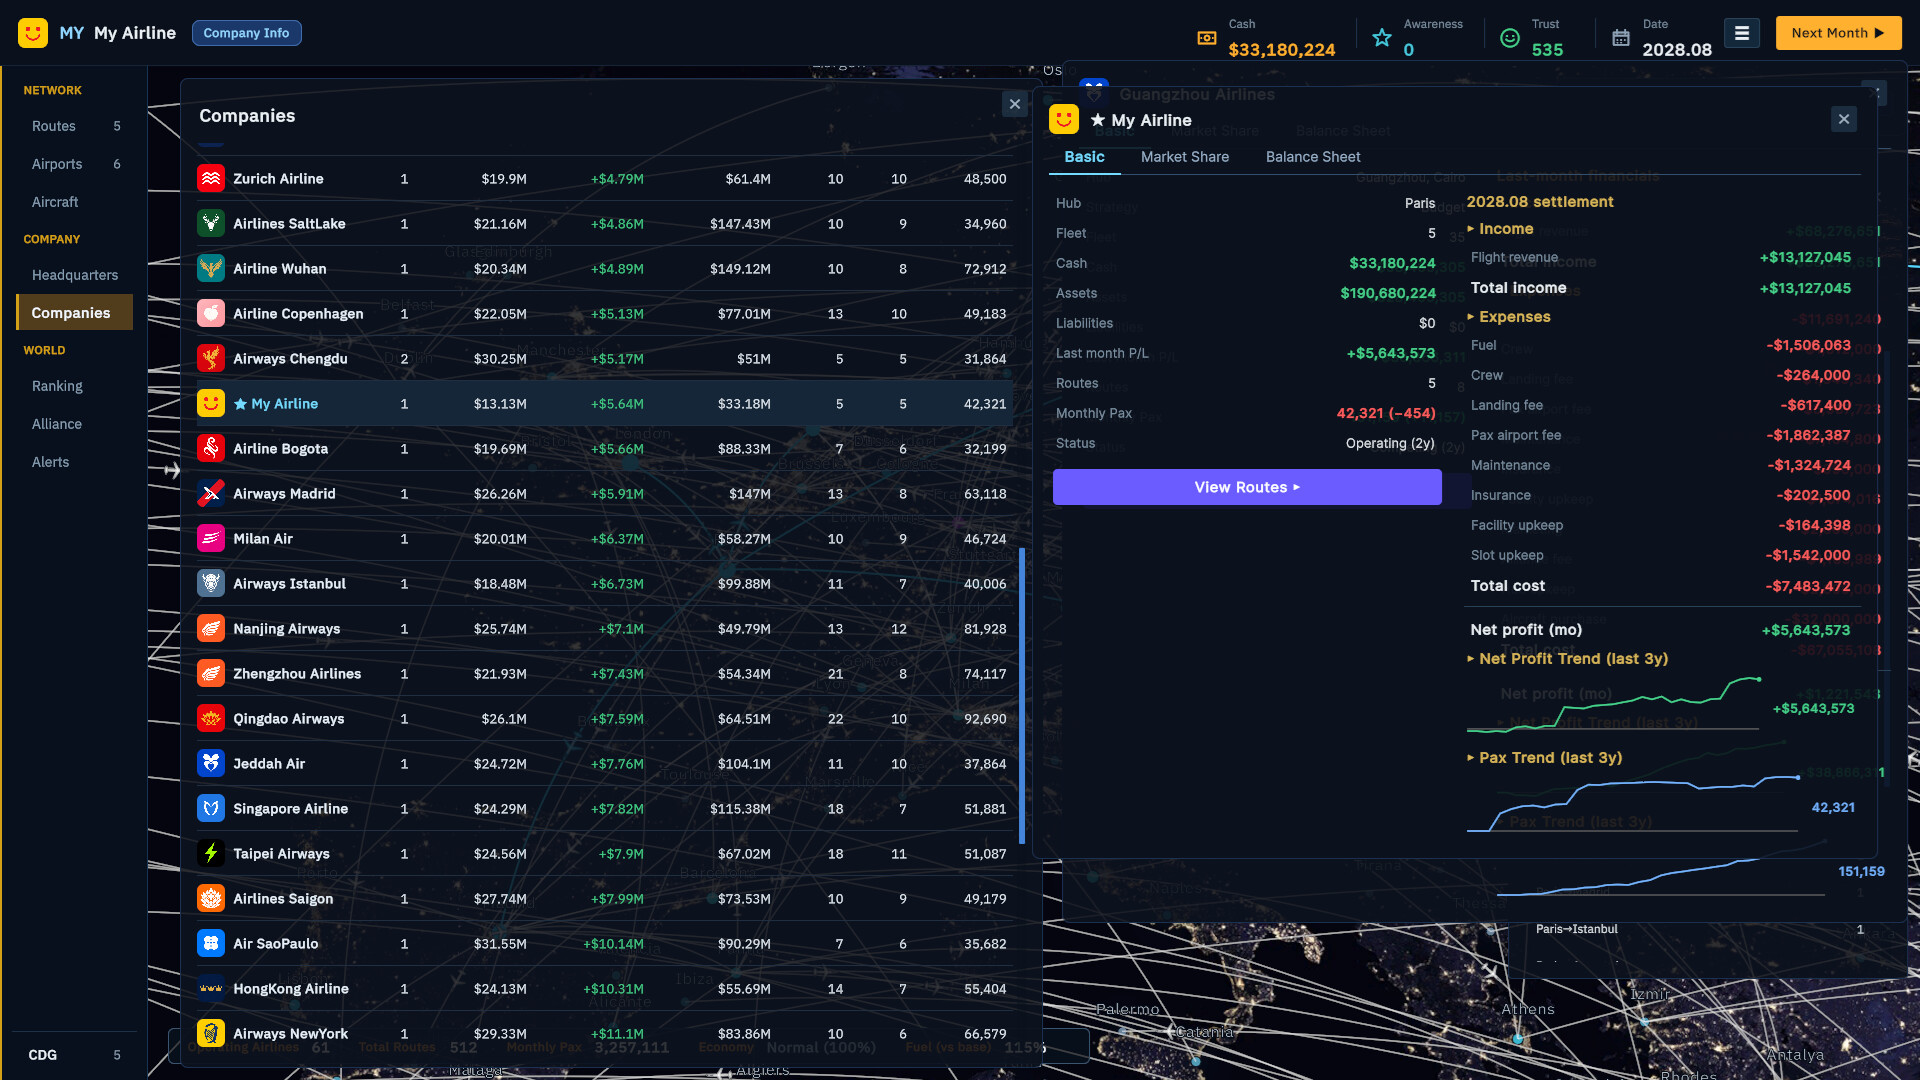Open Alliance in the sidebar

point(75,424)
